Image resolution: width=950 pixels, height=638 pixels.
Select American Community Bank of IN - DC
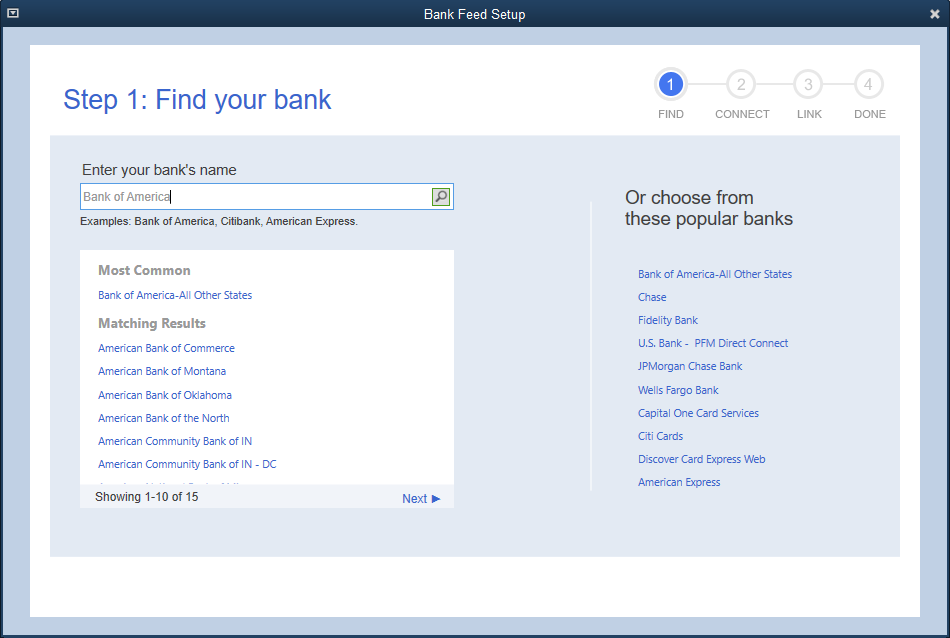[x=187, y=464]
